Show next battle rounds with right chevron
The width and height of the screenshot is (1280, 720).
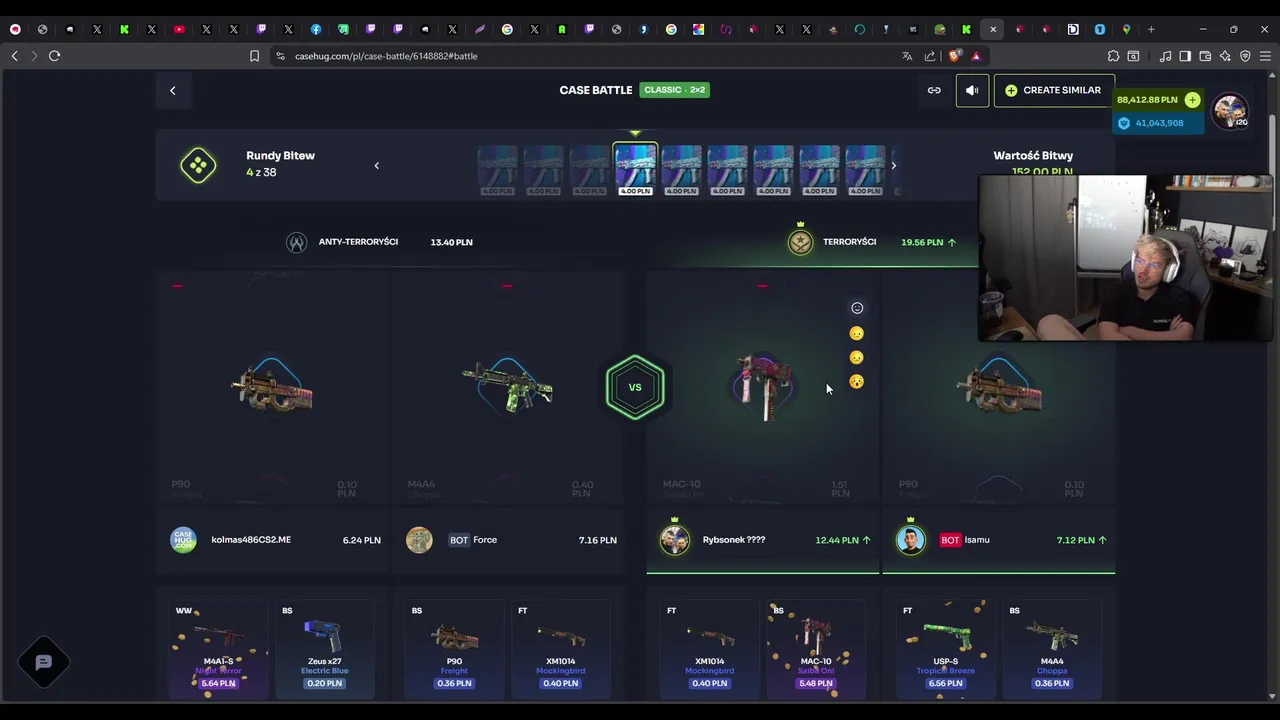[893, 166]
